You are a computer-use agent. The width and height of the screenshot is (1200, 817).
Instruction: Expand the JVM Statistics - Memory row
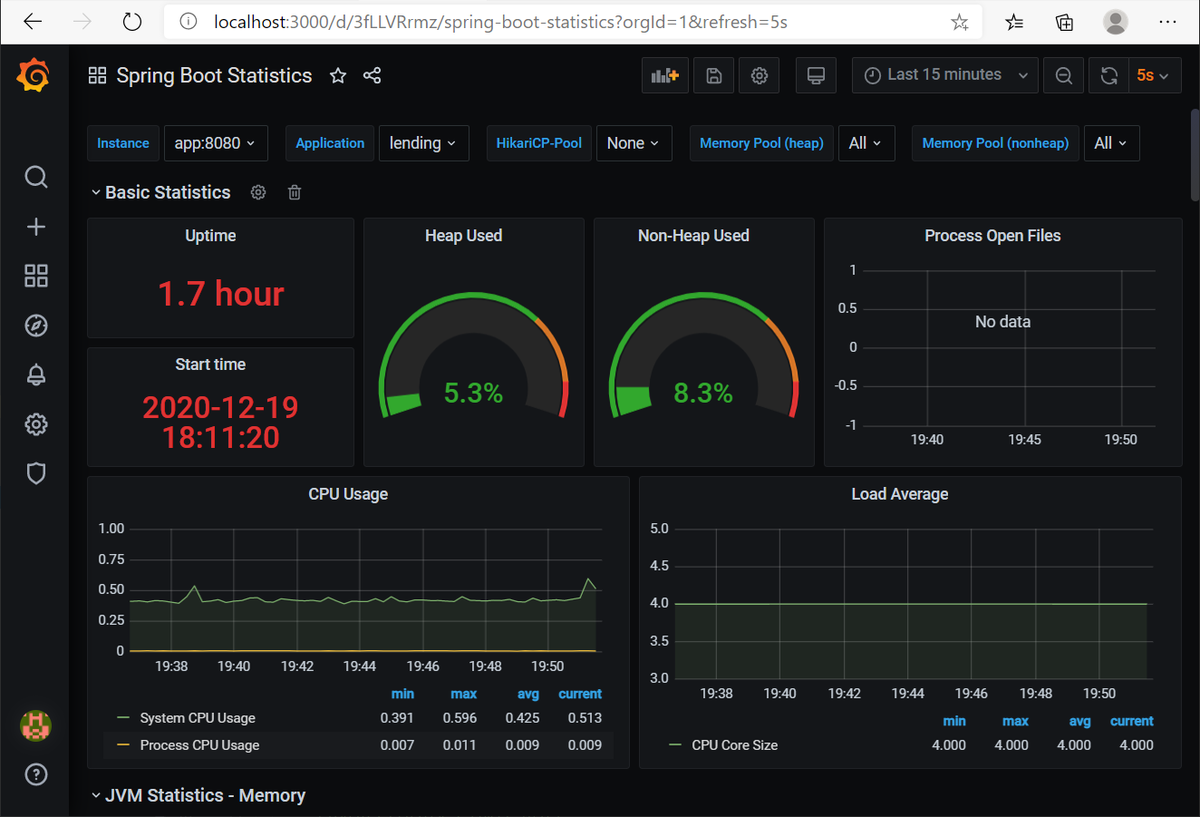[x=198, y=795]
